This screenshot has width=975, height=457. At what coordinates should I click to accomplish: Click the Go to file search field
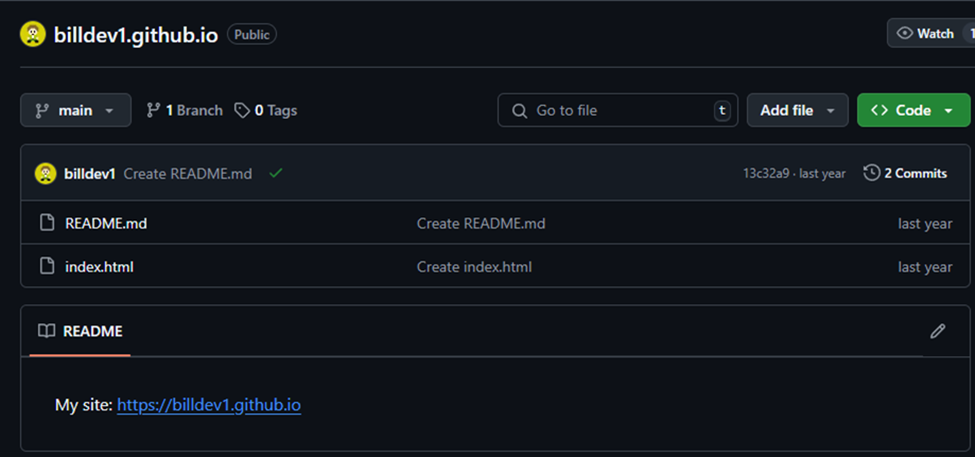click(x=617, y=110)
